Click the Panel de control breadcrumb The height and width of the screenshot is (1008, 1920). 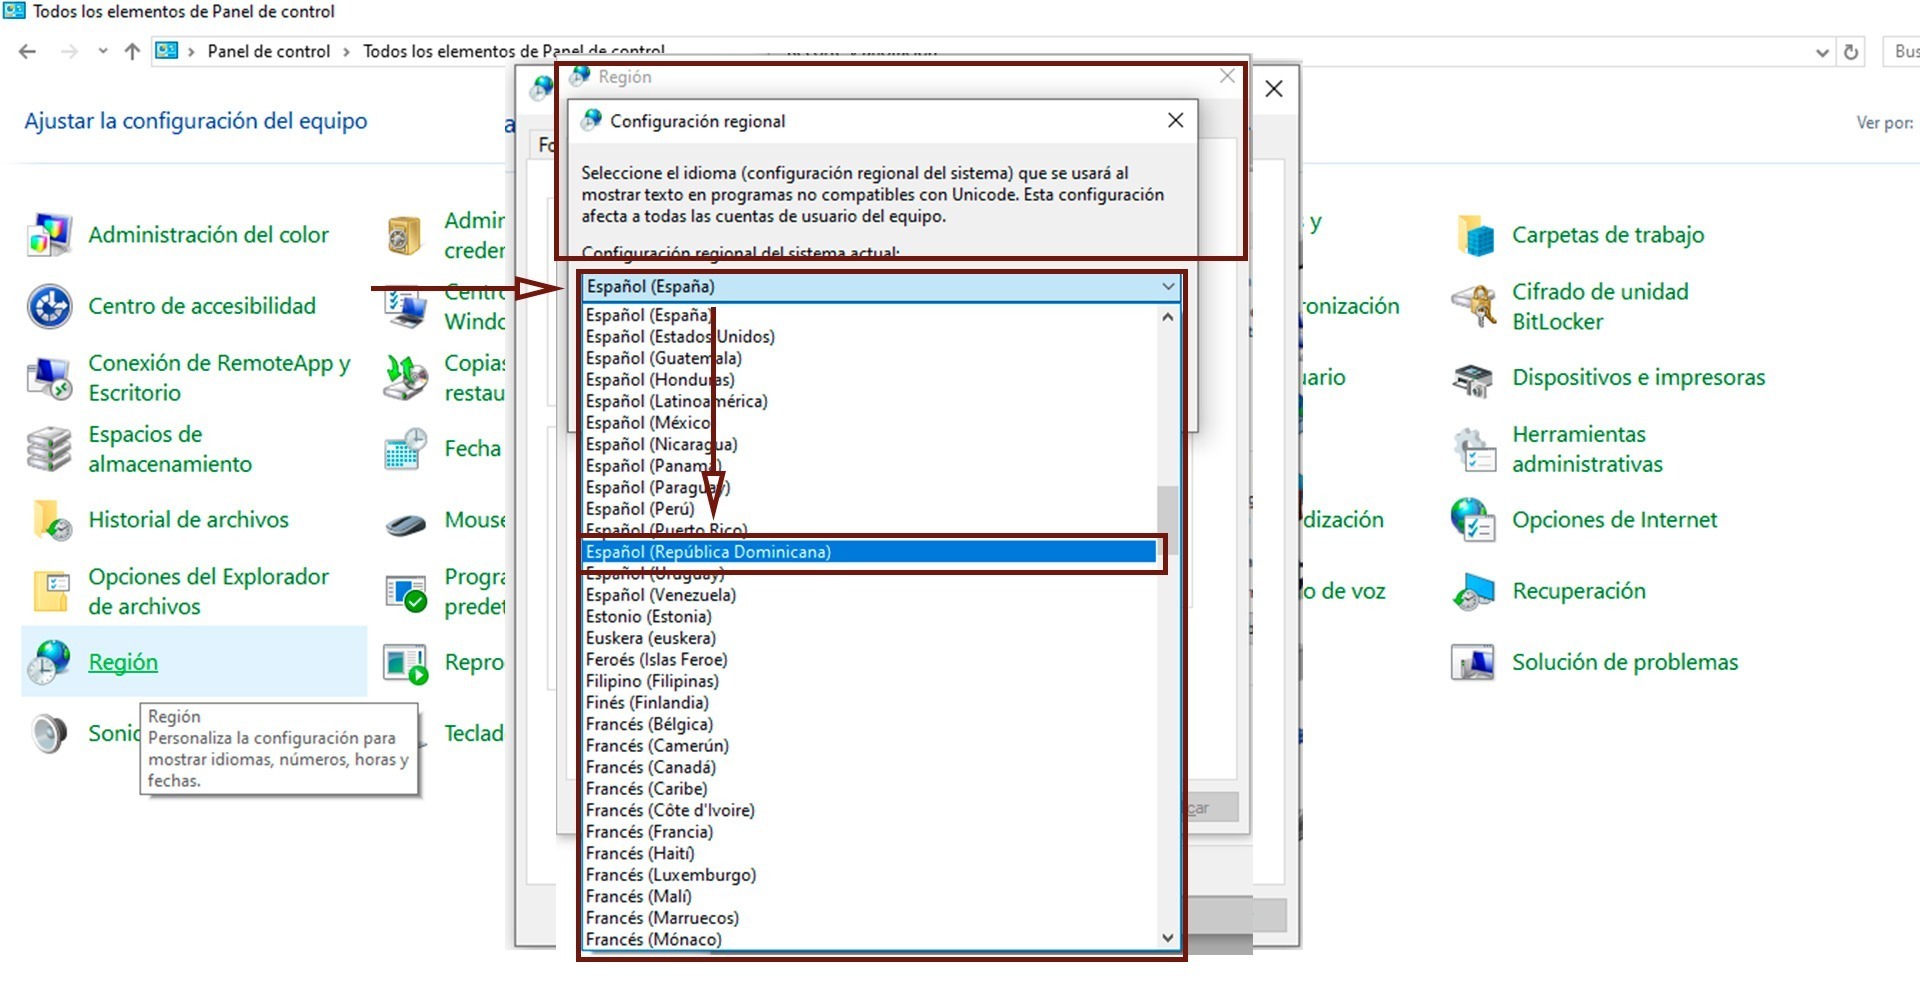268,51
